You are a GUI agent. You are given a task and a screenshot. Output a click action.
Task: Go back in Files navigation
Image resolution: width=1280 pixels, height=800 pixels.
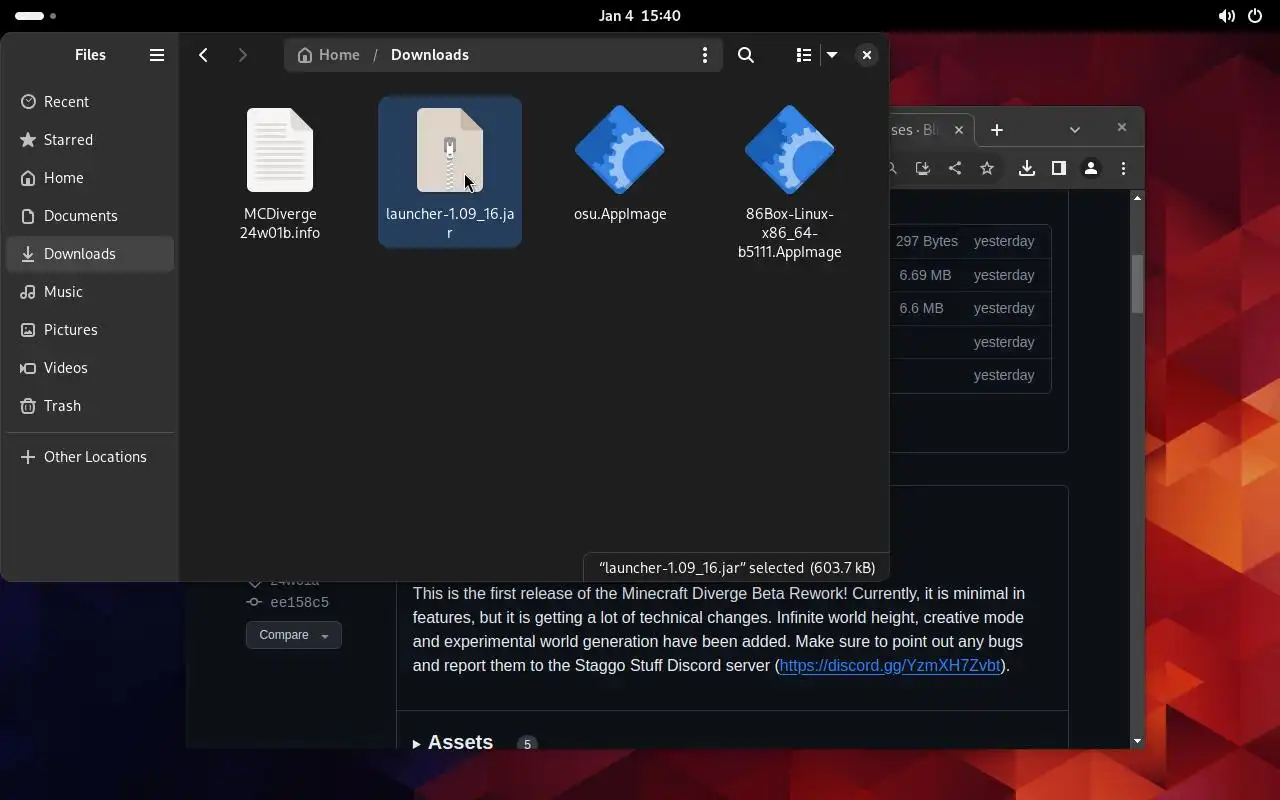point(204,55)
